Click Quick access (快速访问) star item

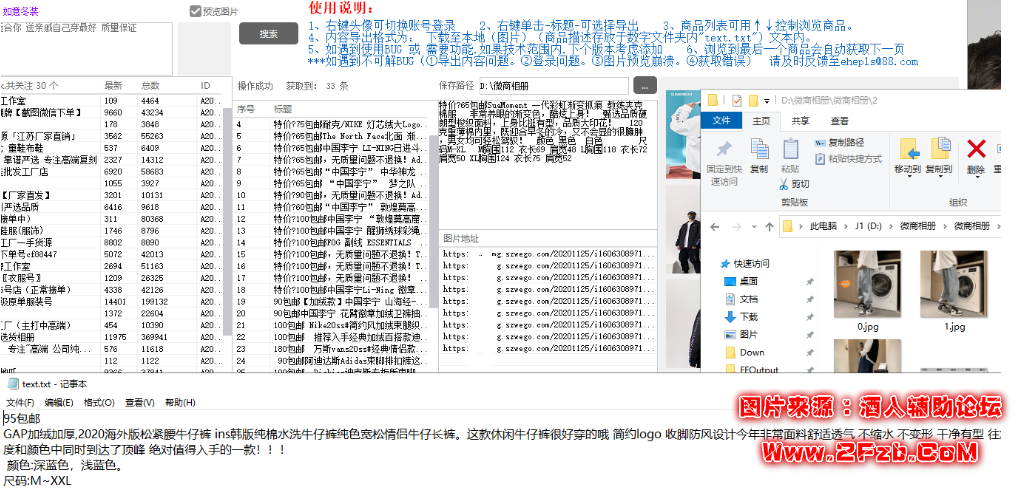point(745,264)
